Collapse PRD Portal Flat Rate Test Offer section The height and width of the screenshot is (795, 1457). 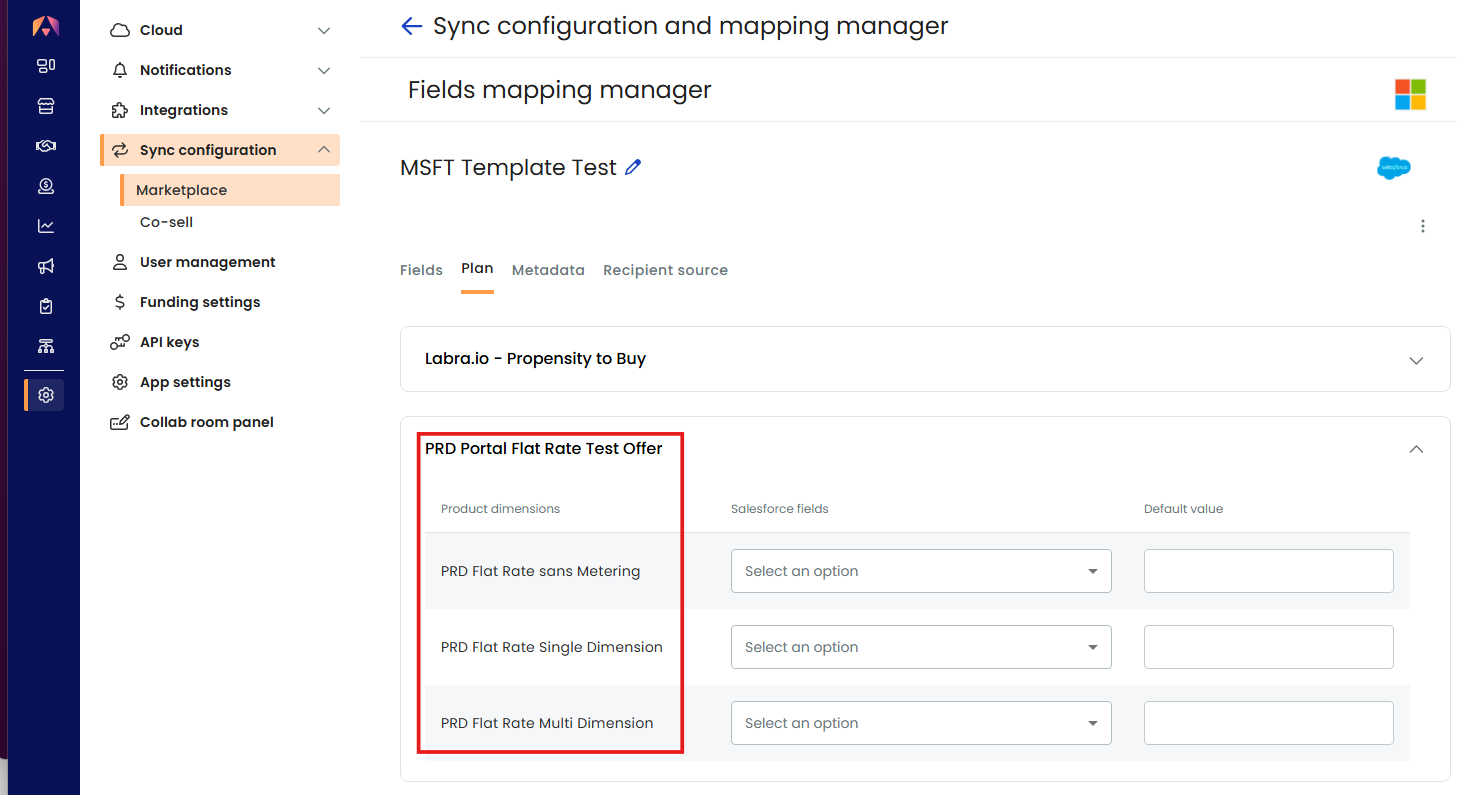click(1416, 449)
